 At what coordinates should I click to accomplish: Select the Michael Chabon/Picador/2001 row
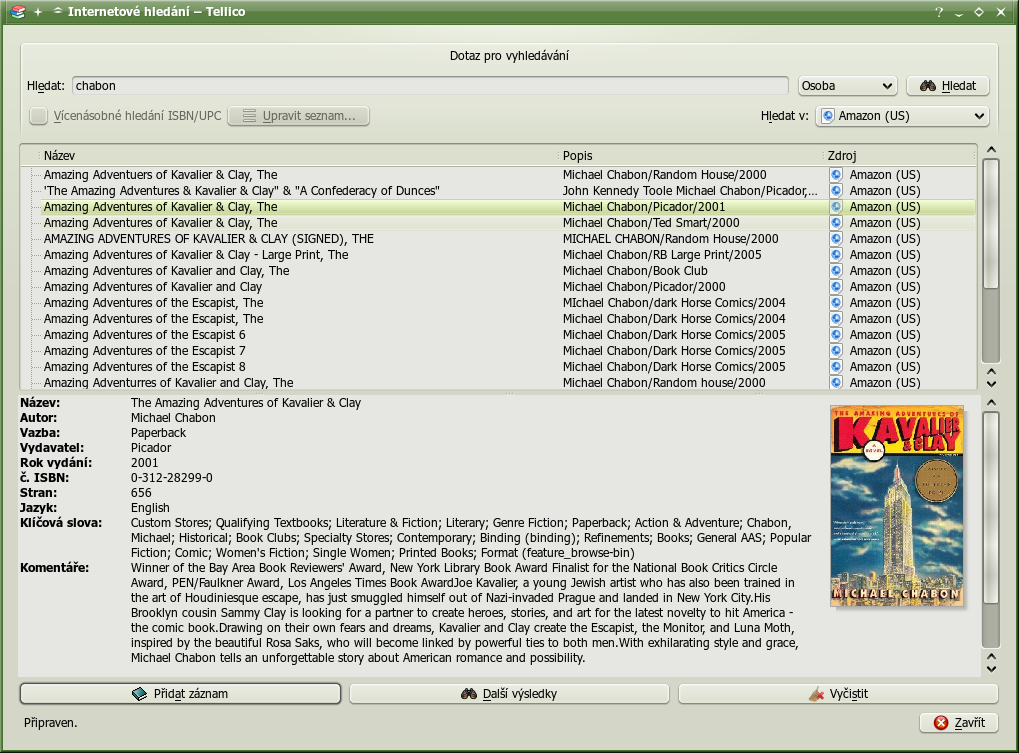click(498, 207)
